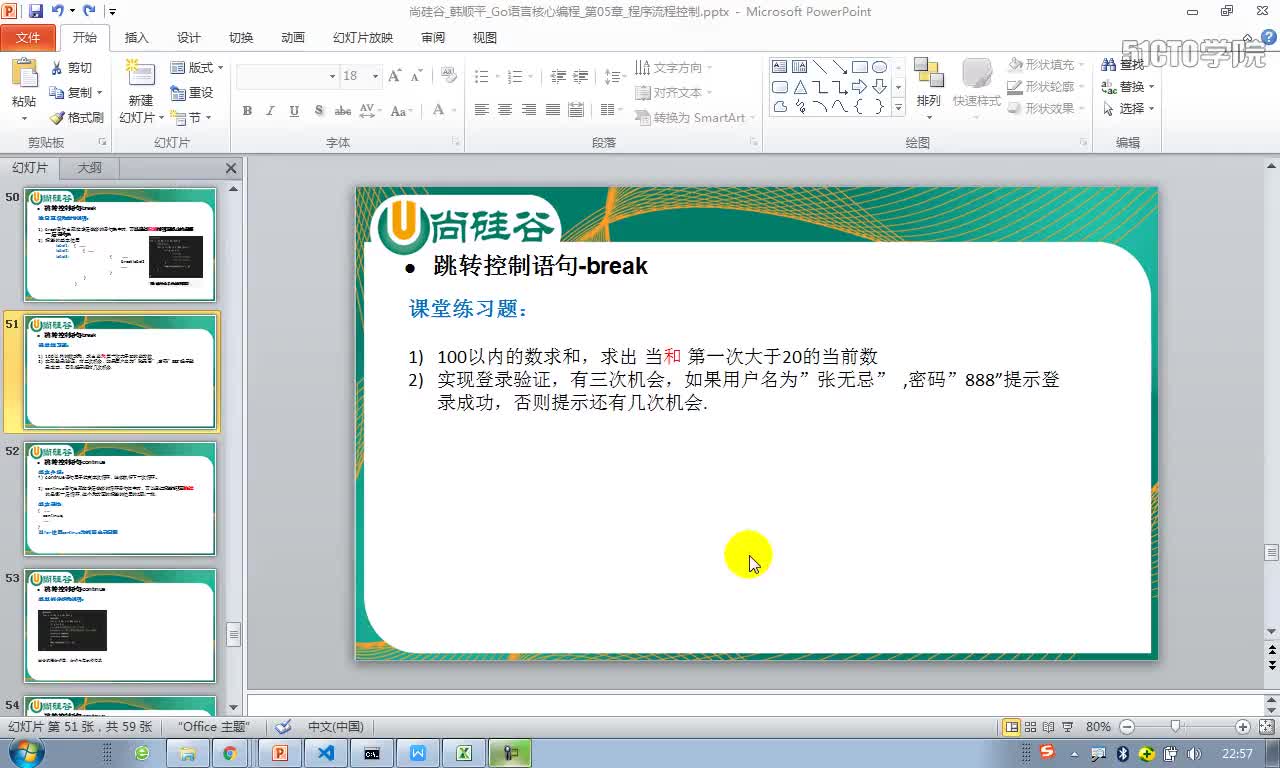The height and width of the screenshot is (768, 1280).
Task: Open Visual Studio Code from taskbar
Action: [325, 753]
